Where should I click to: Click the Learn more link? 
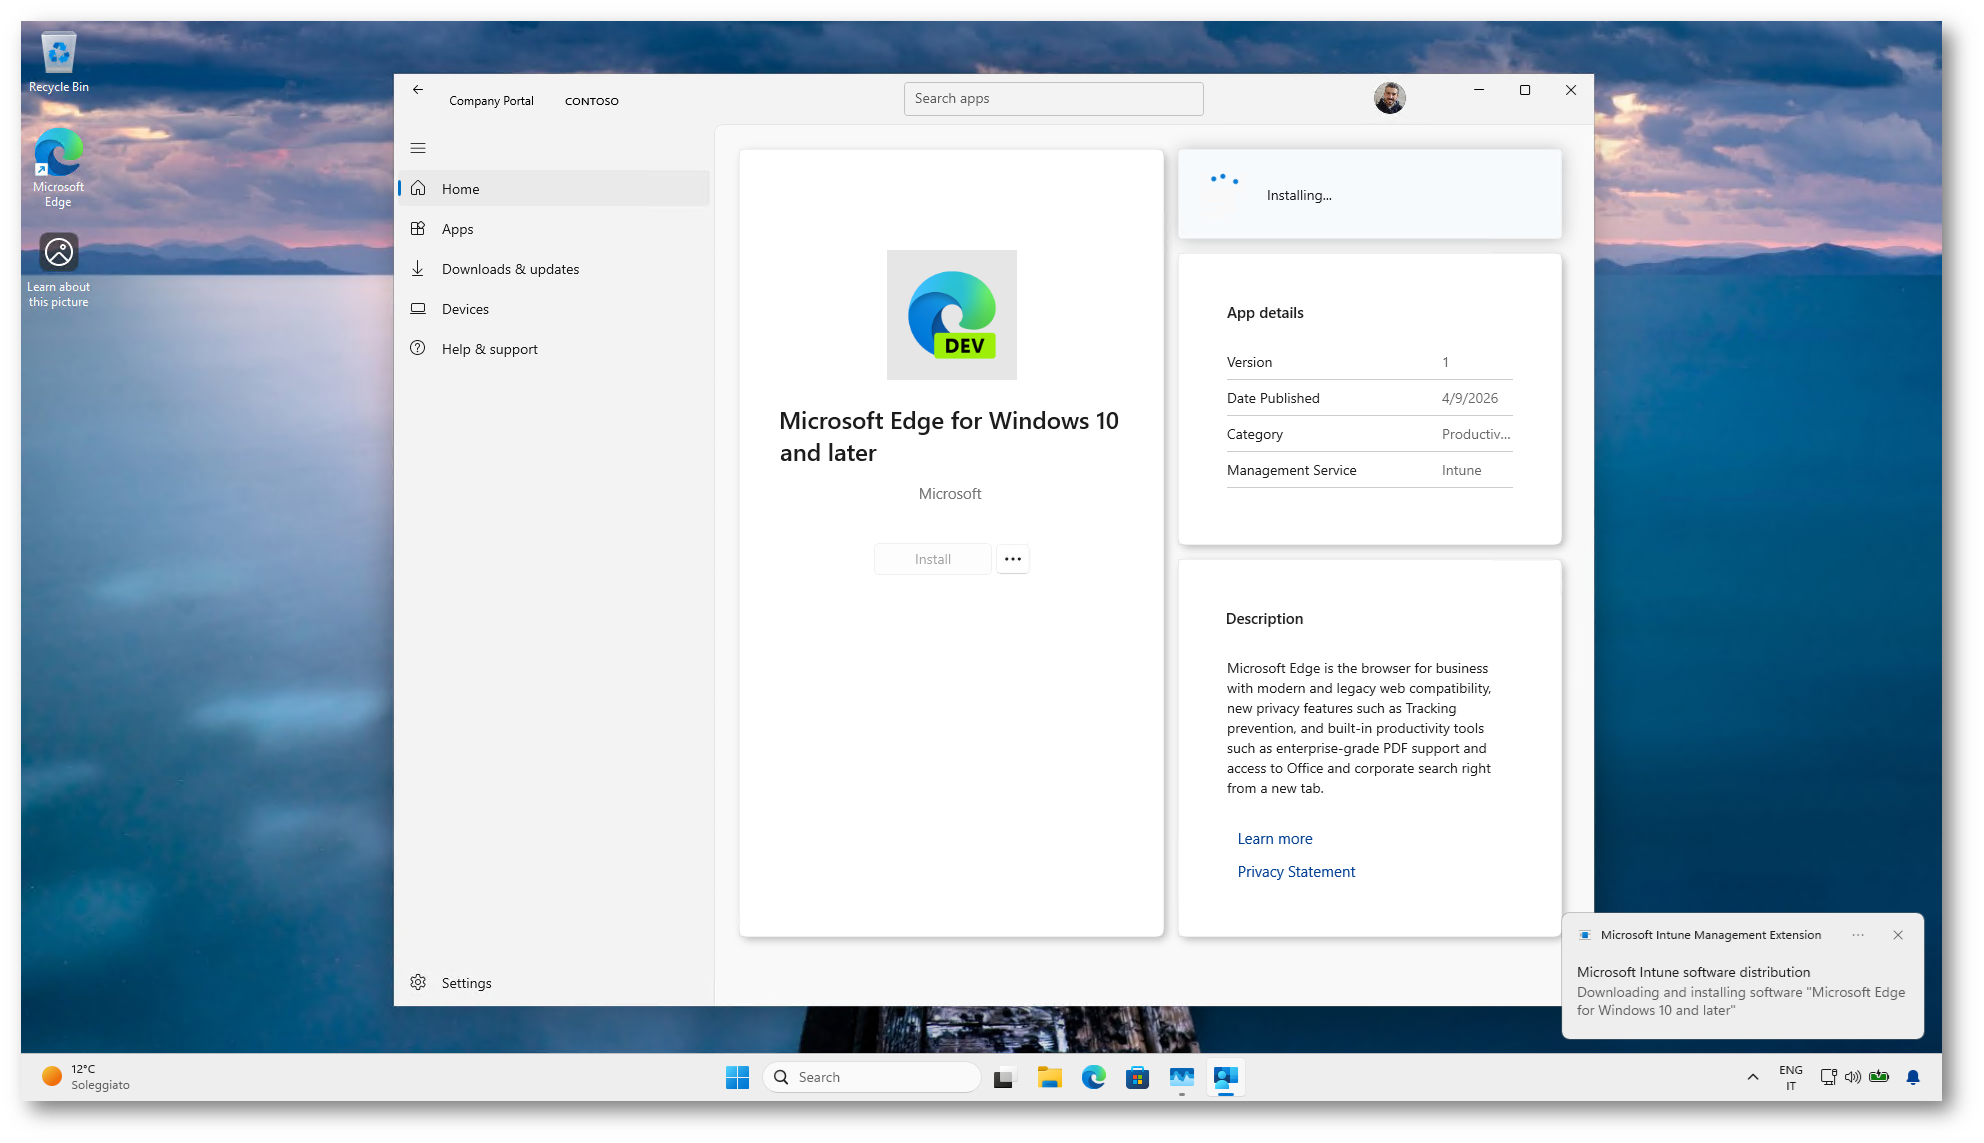point(1274,839)
